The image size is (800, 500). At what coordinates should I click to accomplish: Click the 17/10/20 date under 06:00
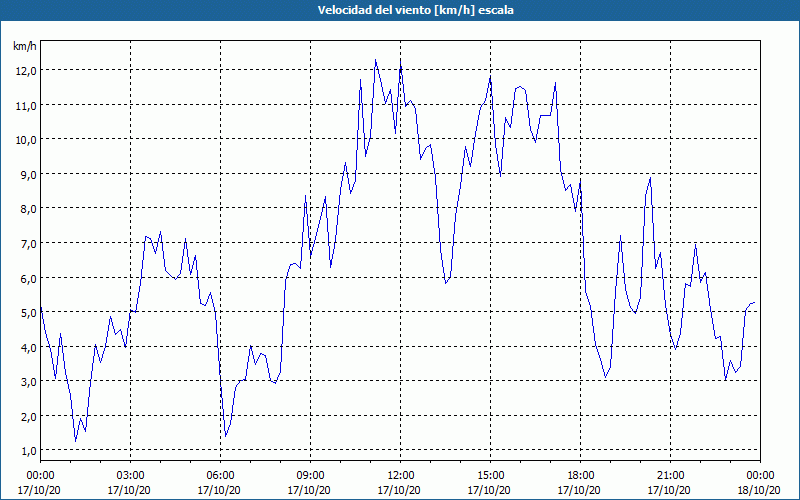pos(219,490)
